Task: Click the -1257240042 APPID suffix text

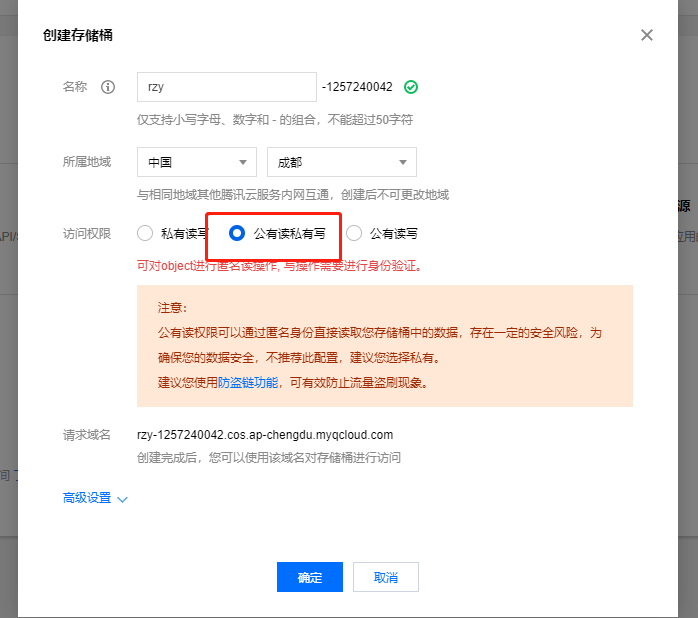Action: 357,87
